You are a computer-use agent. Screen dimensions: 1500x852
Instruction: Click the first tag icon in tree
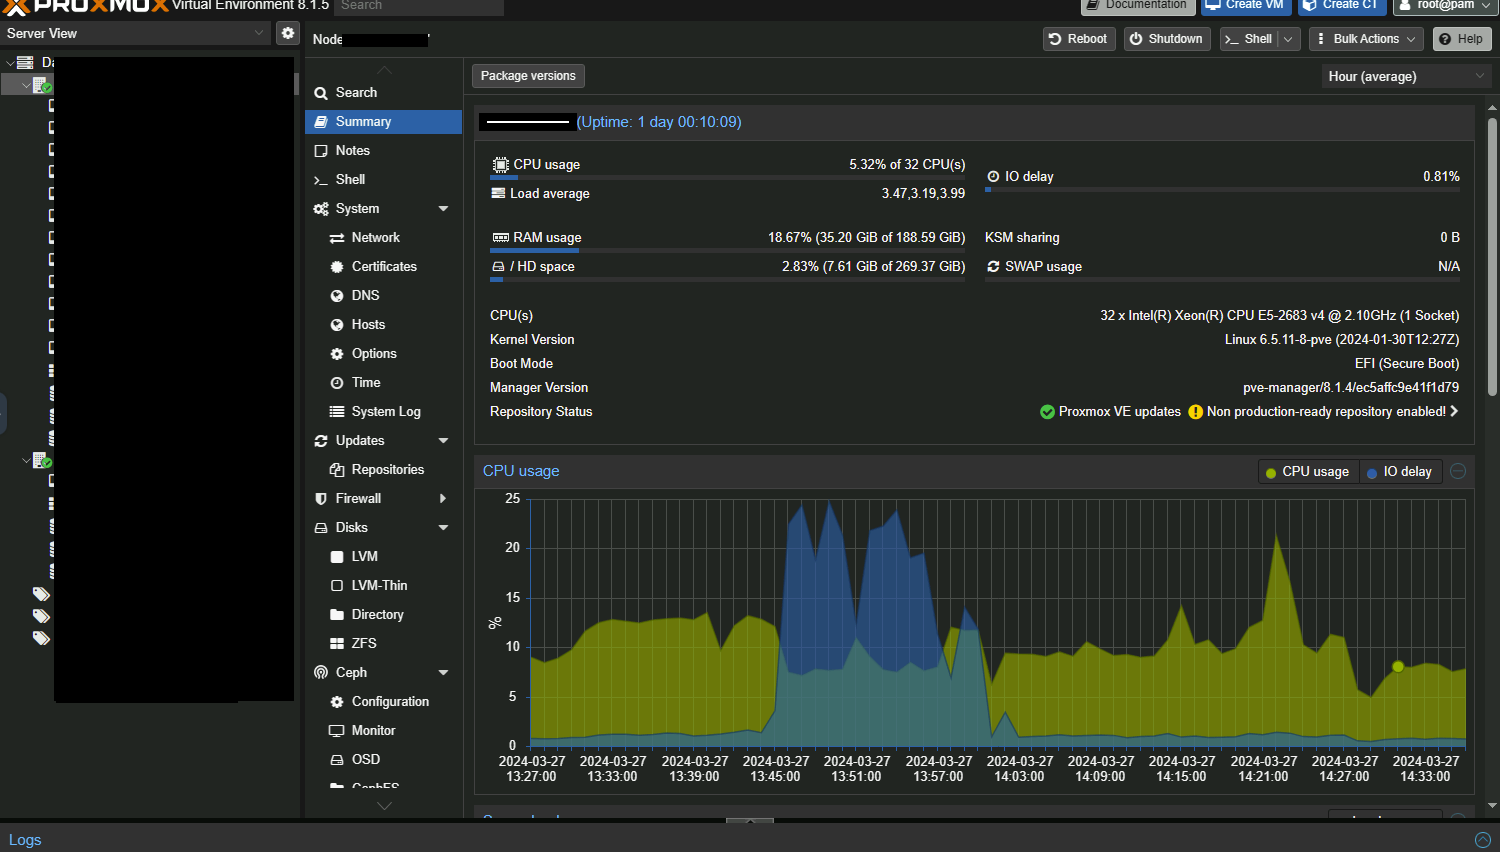tap(41, 594)
